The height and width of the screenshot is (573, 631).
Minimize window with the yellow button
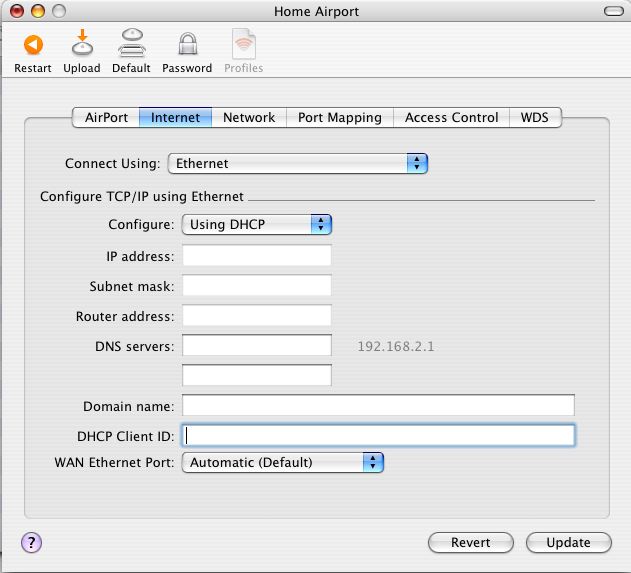click(38, 11)
